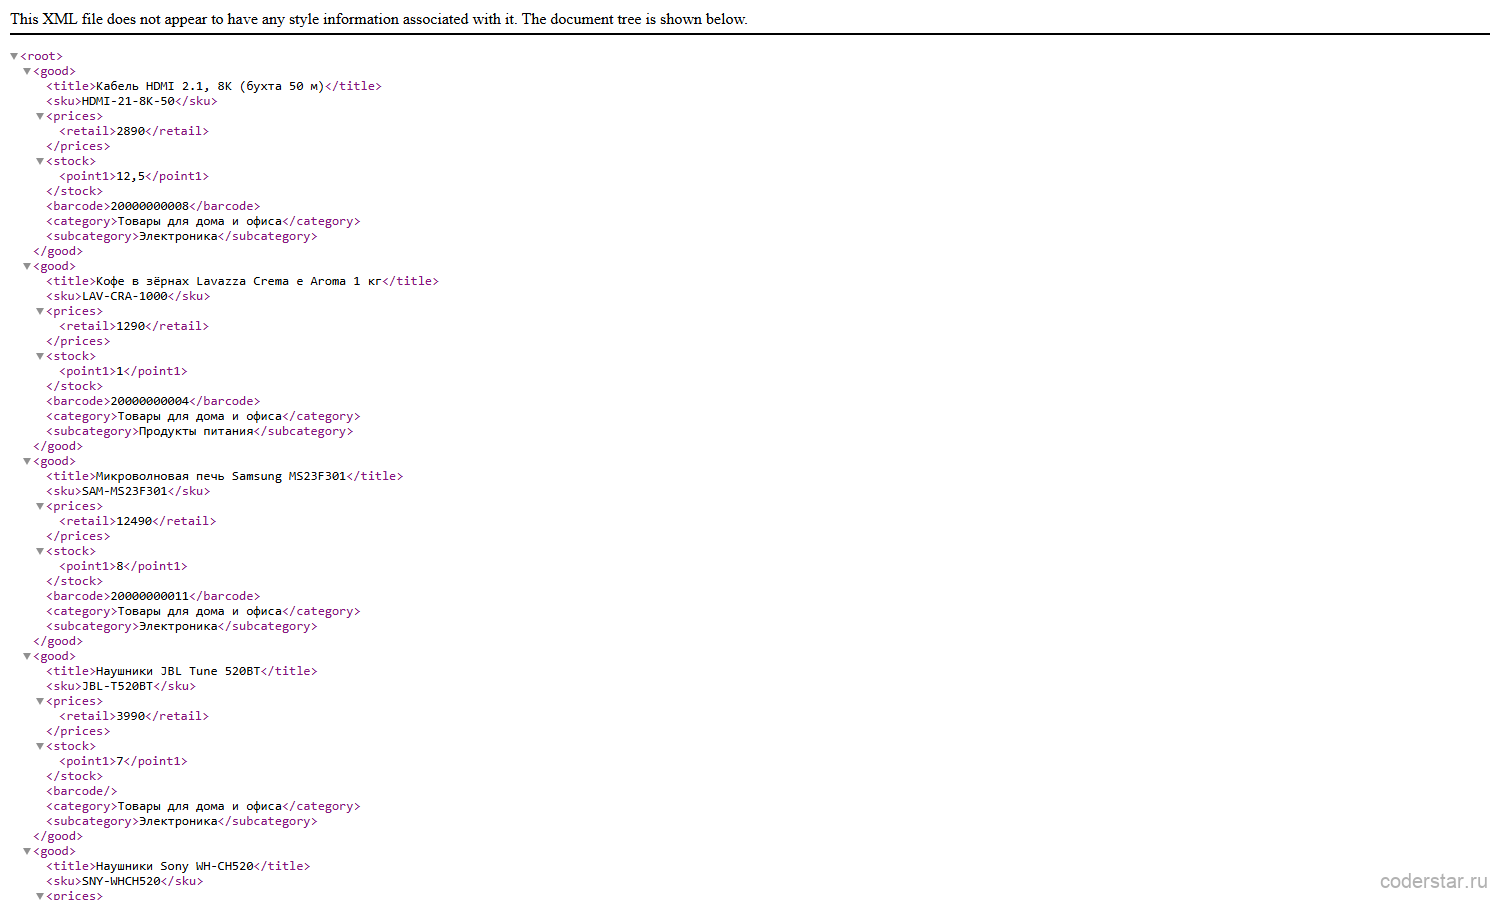Click the sku text "LAV-CRA-1000"
Screen dimensions: 1500x900
click(125, 296)
